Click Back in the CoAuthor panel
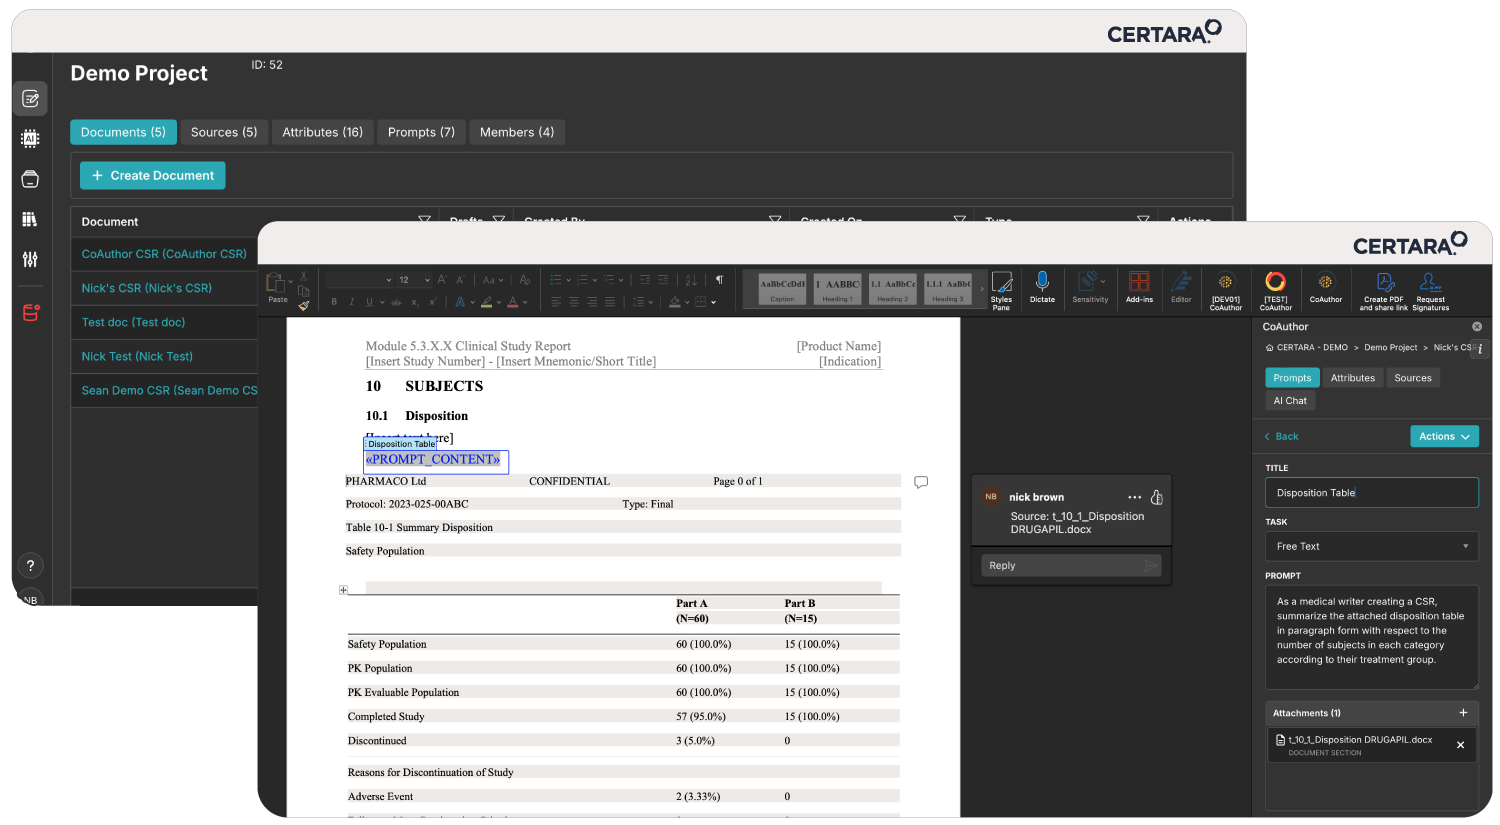 coord(1281,436)
